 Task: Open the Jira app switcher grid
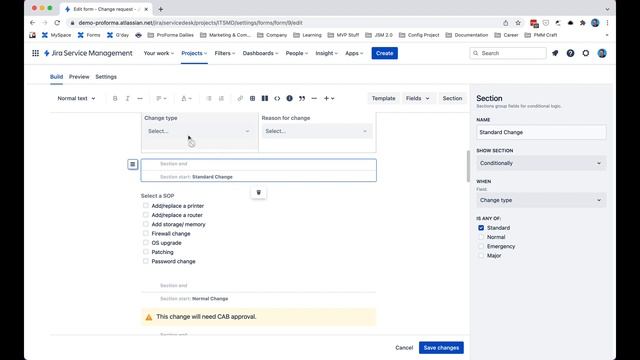point(36,53)
